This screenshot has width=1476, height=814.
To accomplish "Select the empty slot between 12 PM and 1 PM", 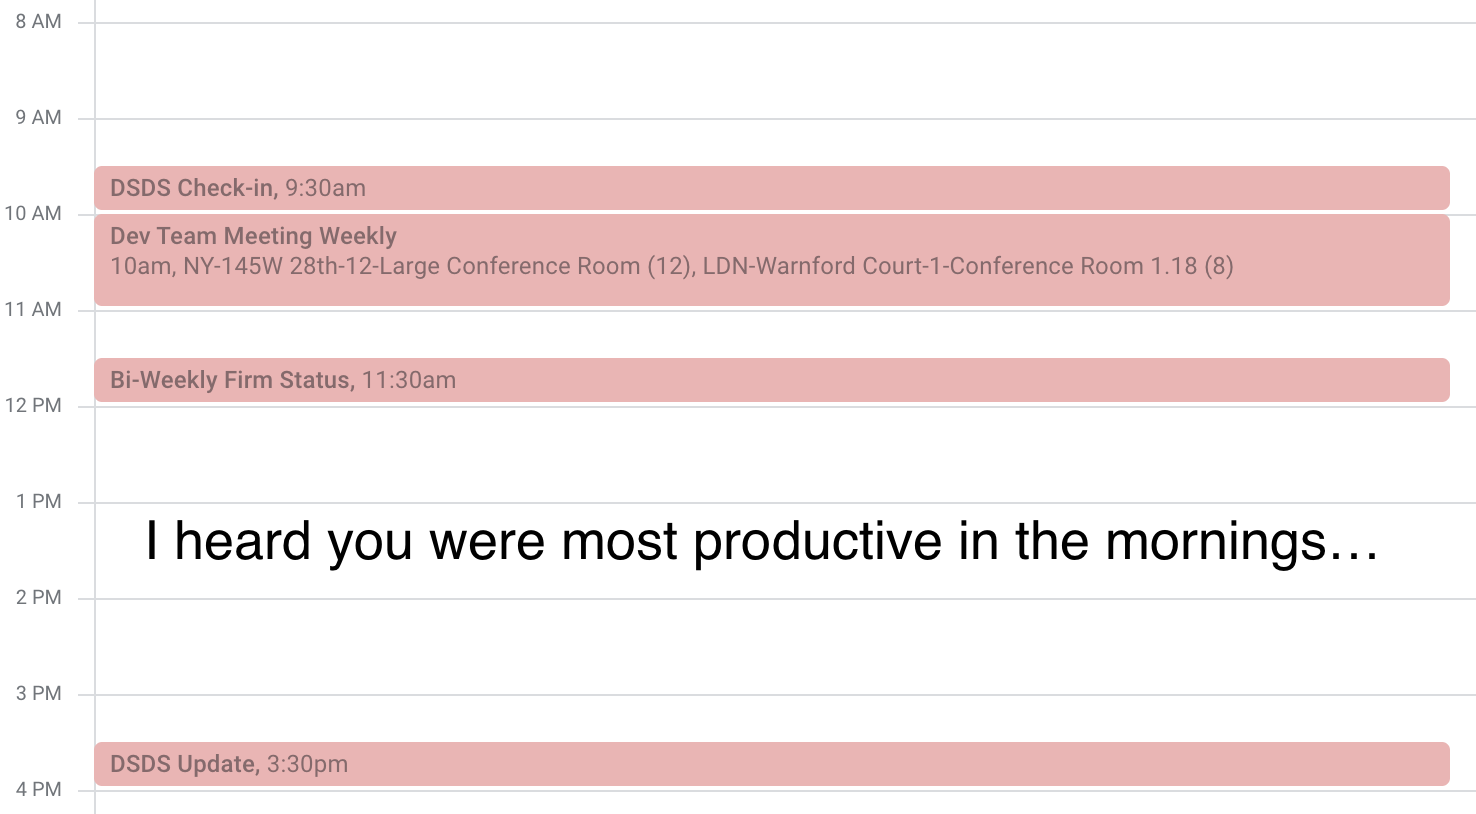I will (771, 454).
